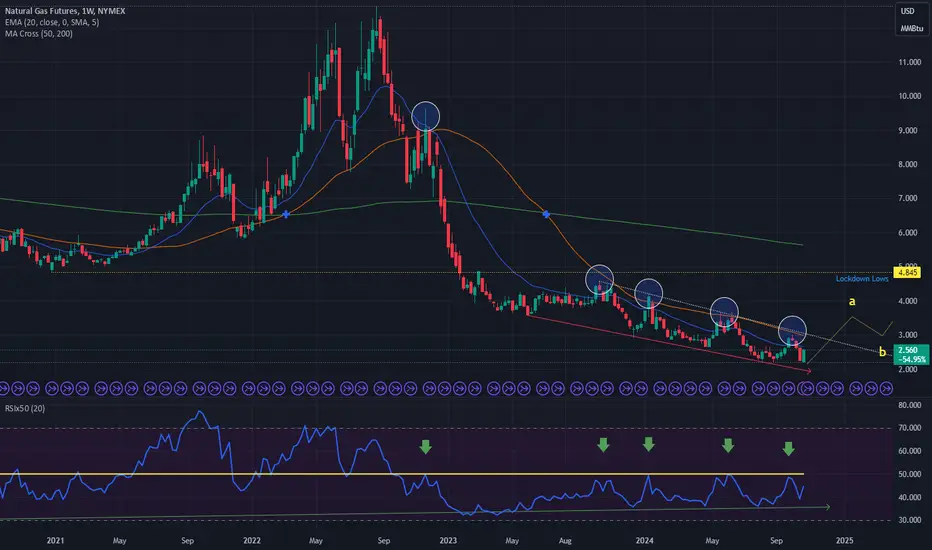
Task: Select the Natural Gas Futures, 1W, NYMEX title
Action: (x=65, y=11)
